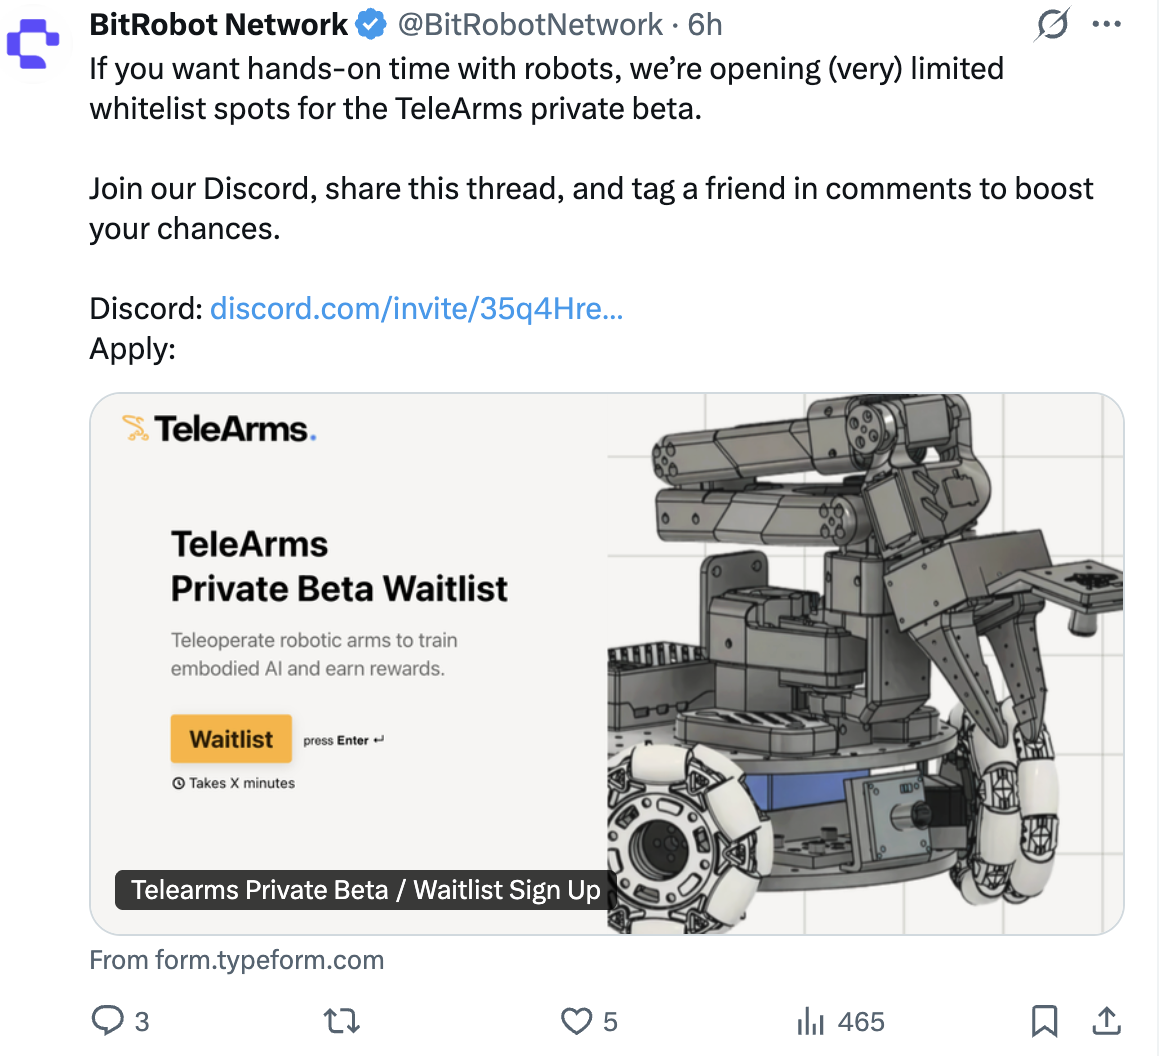This screenshot has height=1056, width=1164.
Task: Like the tweet with heart icon
Action: (x=576, y=1020)
